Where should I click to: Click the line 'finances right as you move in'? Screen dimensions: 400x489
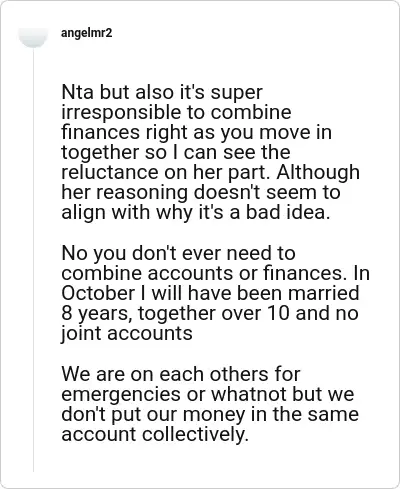point(197,132)
